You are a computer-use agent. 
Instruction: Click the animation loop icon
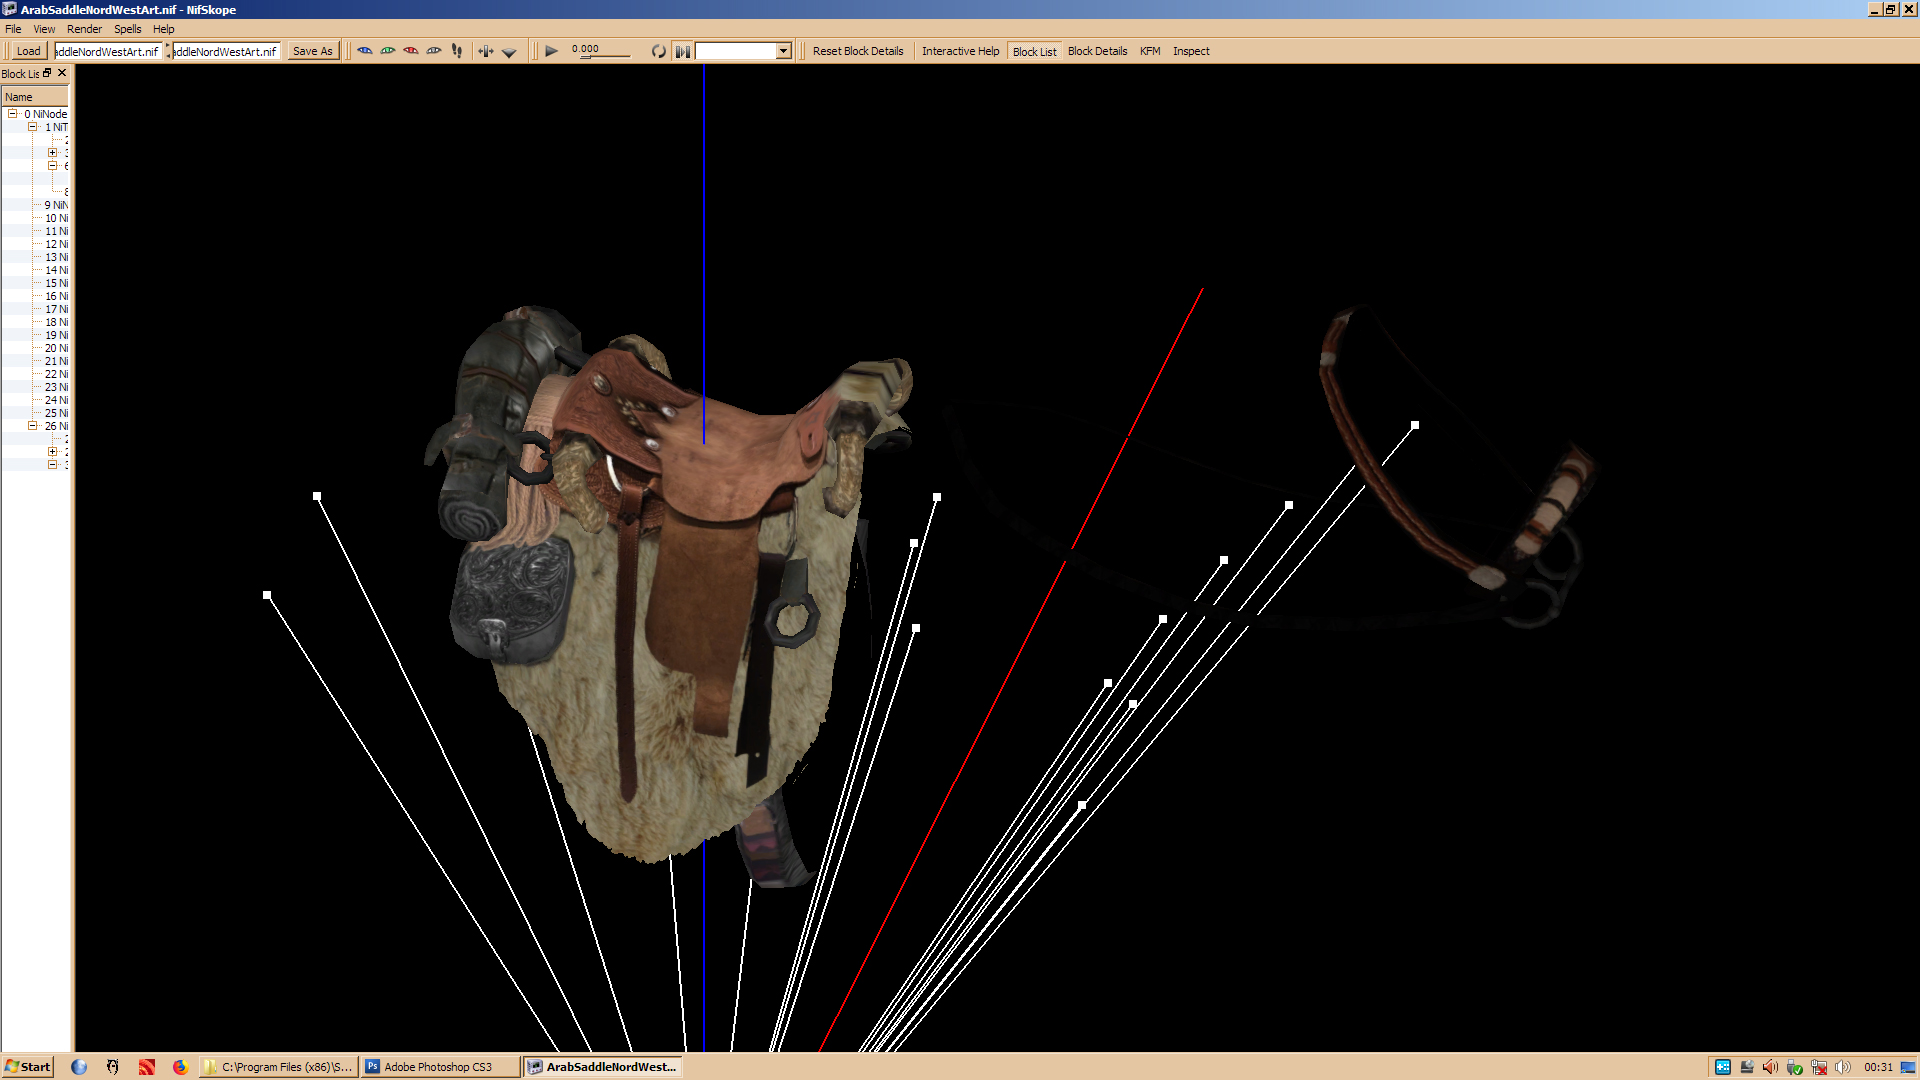(x=658, y=51)
